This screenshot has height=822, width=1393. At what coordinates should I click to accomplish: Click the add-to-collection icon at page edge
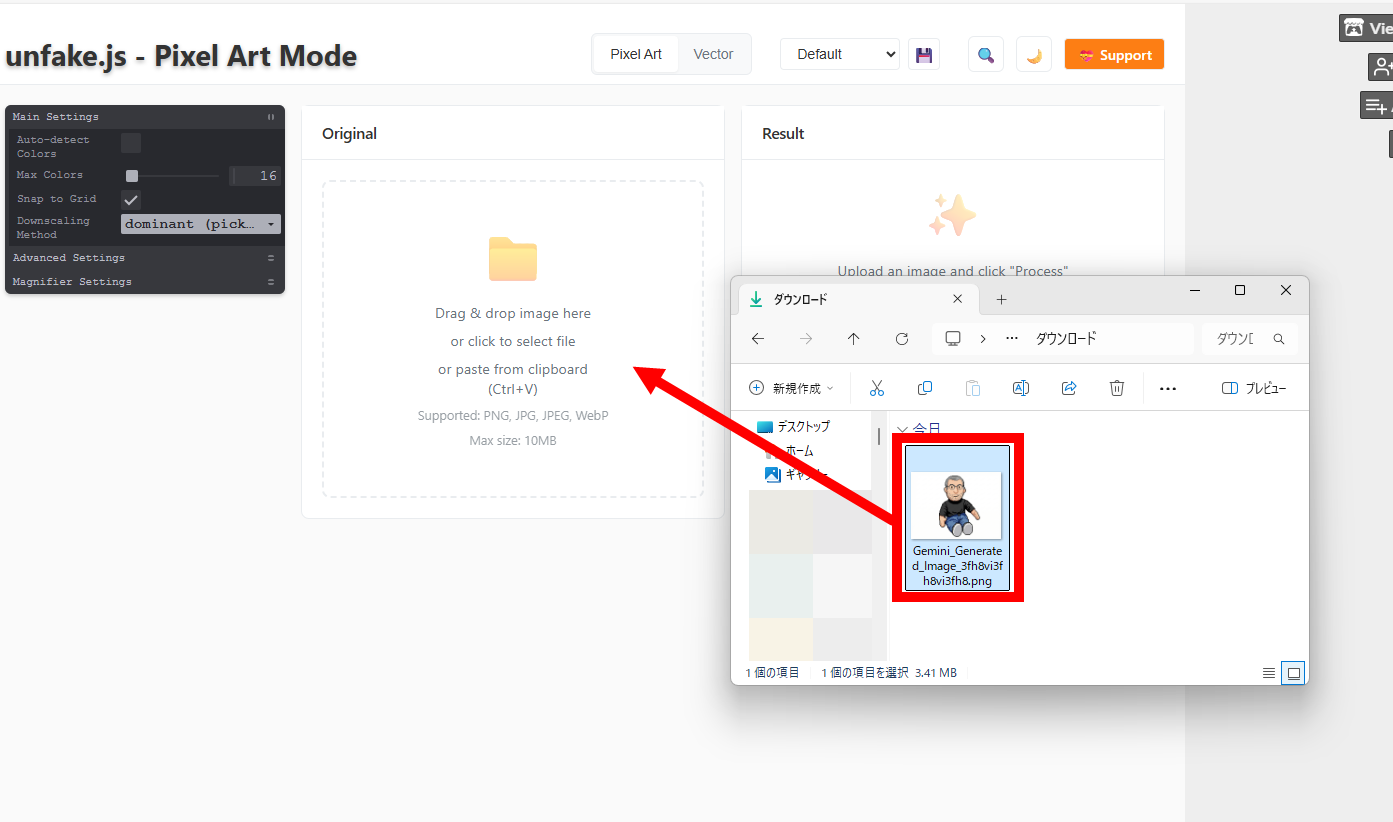click(1377, 105)
